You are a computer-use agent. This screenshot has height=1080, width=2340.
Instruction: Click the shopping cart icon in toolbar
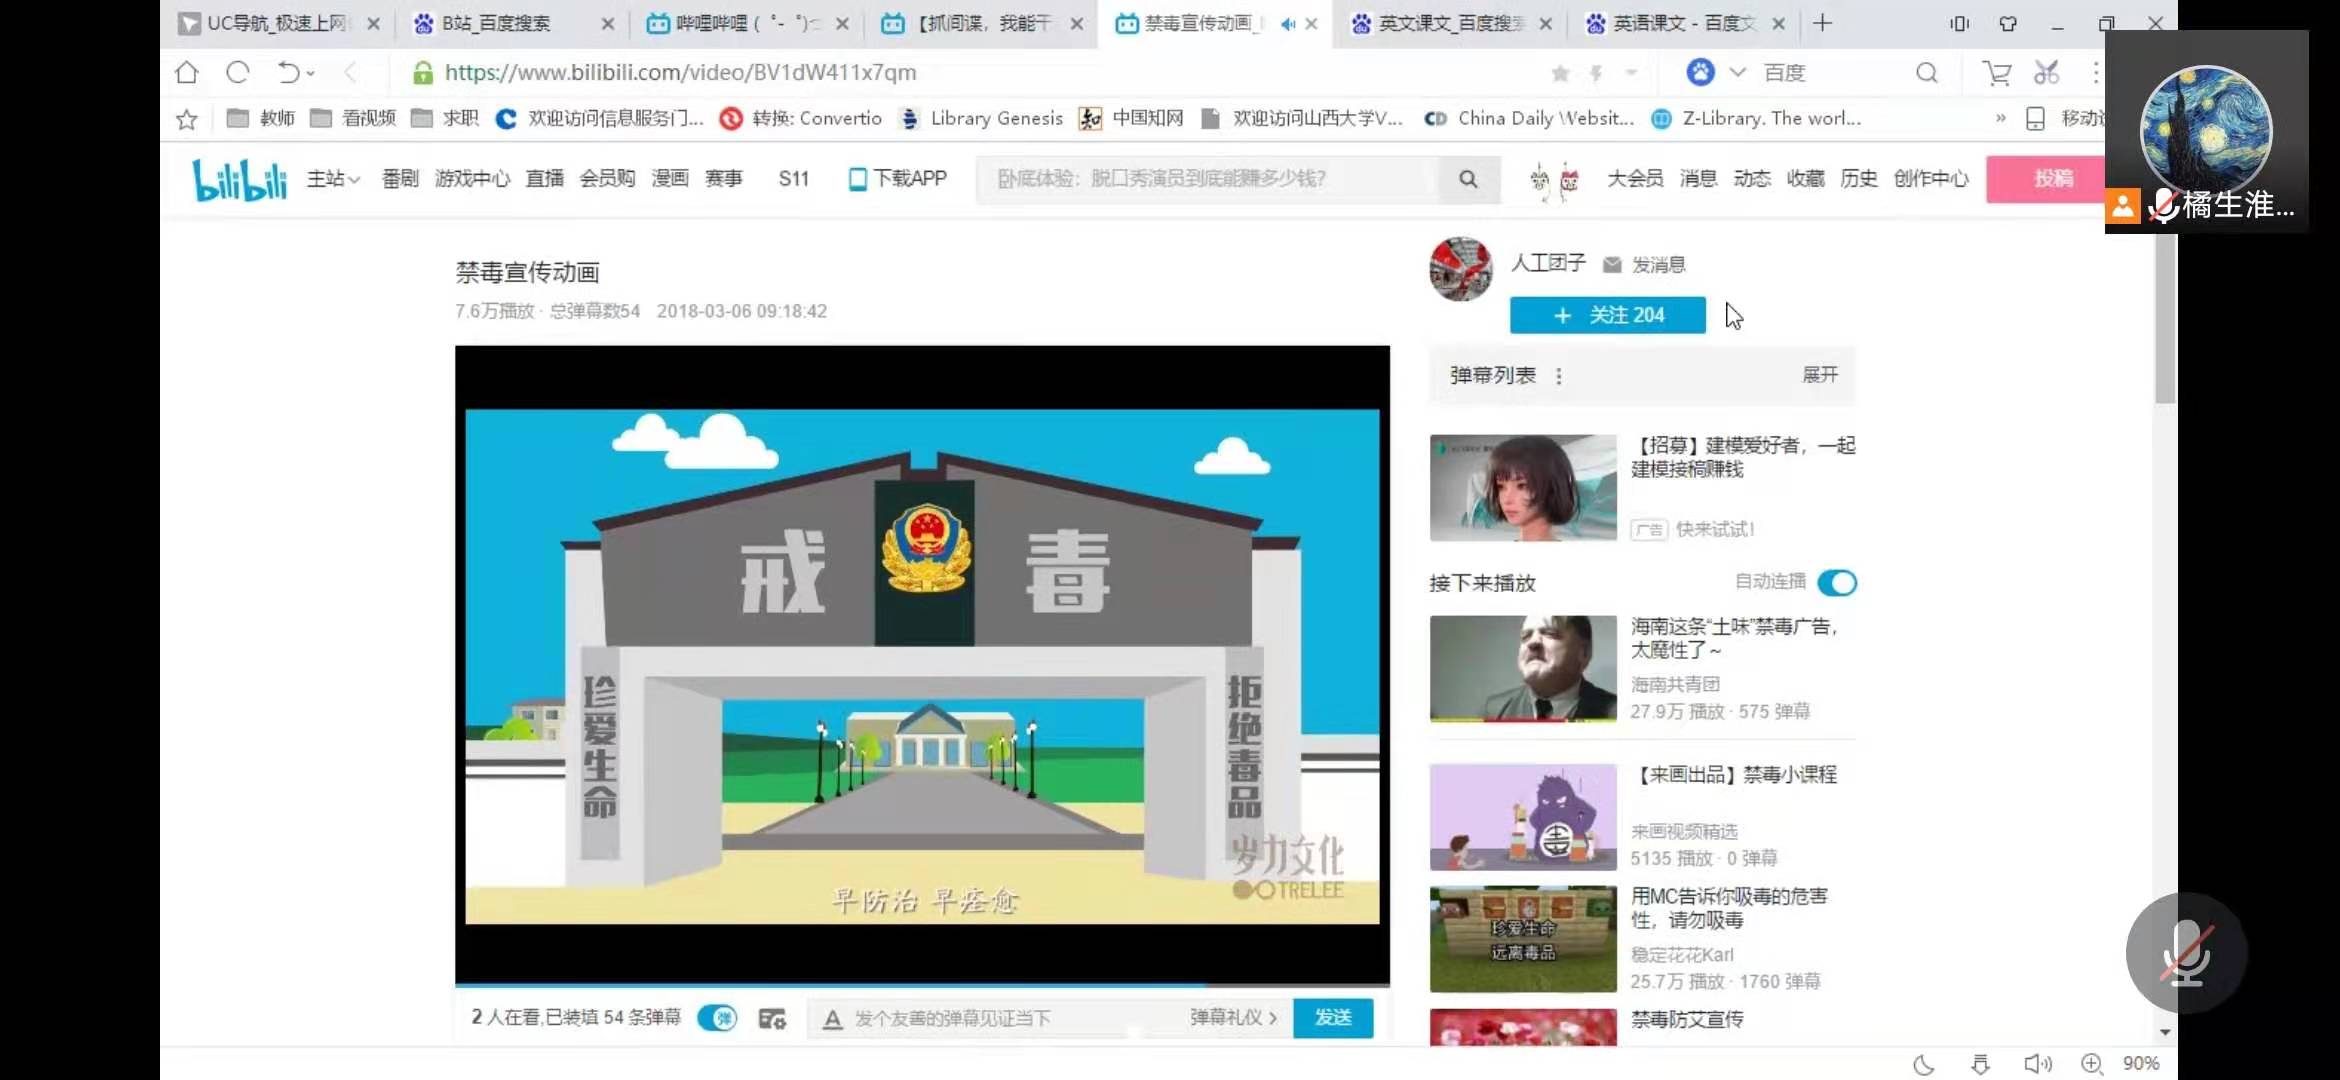pyautogui.click(x=1996, y=72)
